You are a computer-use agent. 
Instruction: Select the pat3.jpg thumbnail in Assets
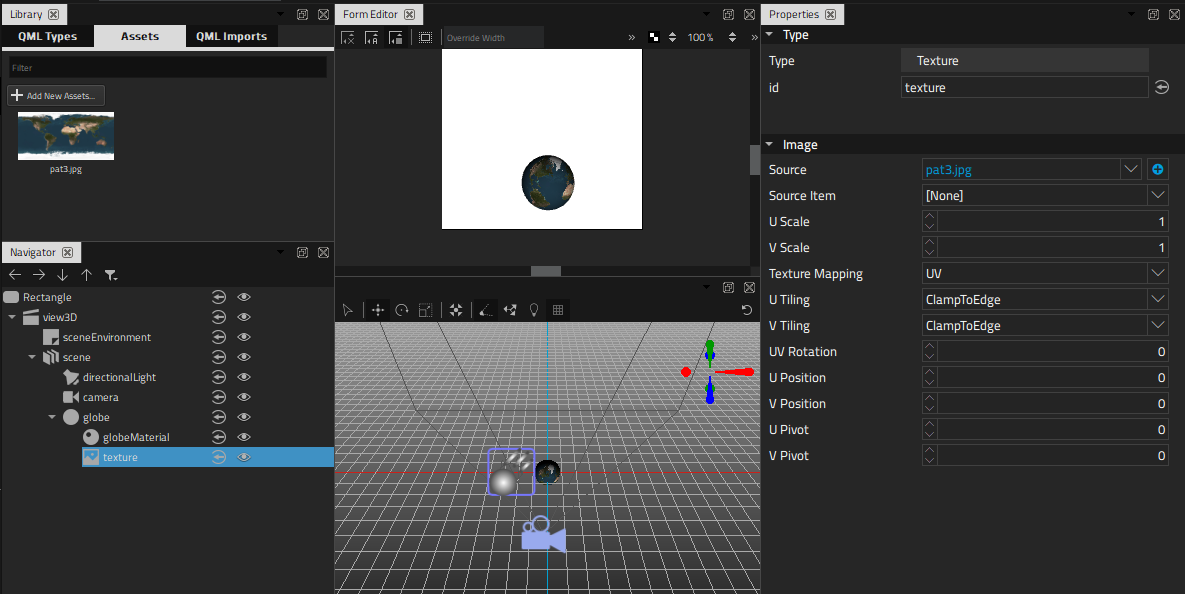click(x=65, y=135)
